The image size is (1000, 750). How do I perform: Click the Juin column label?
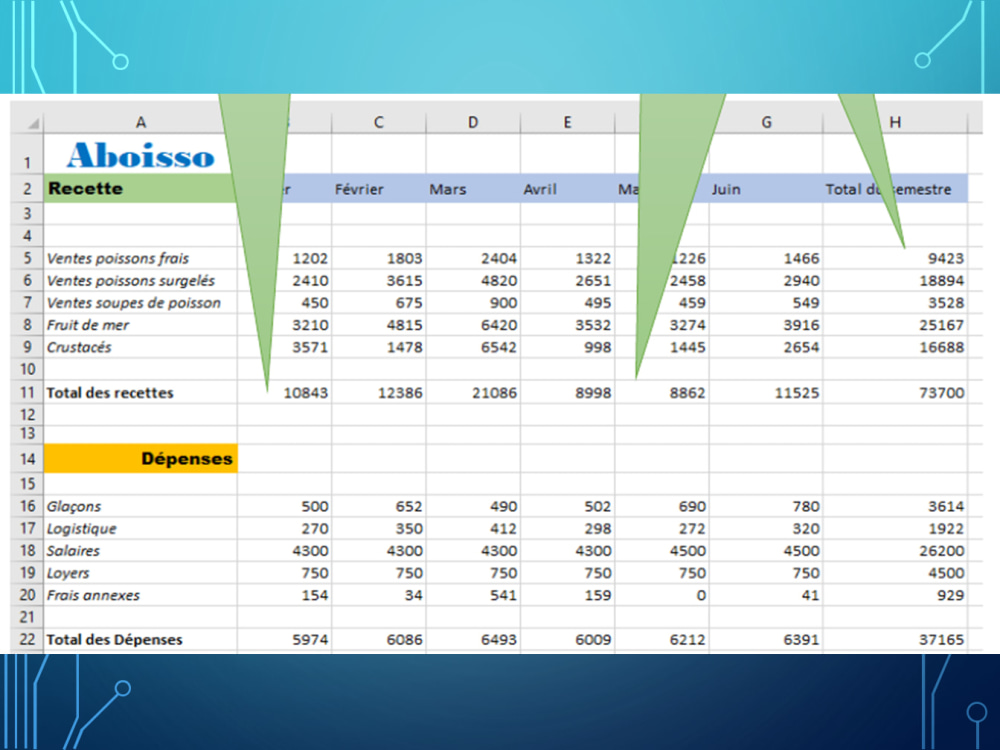(x=726, y=189)
